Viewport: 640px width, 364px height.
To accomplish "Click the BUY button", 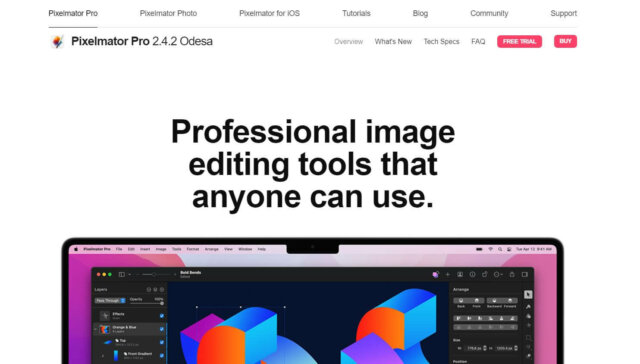I will pos(565,41).
